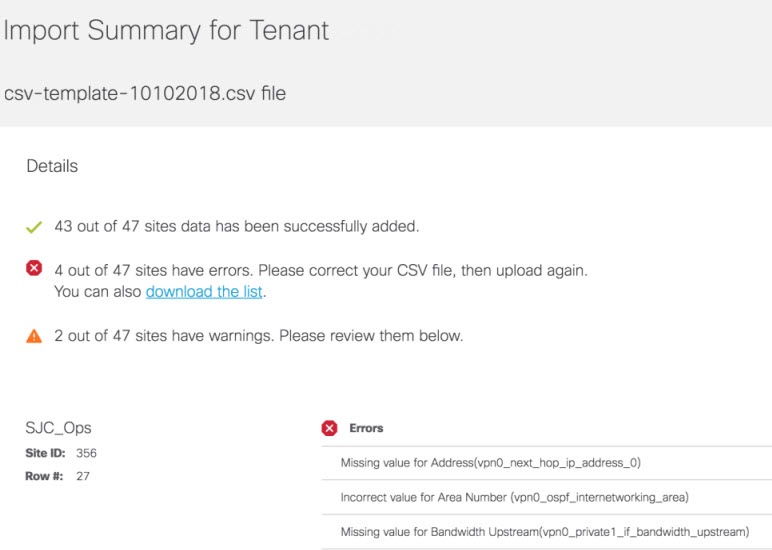
Task: Click the Row # label
Action: coord(44,476)
